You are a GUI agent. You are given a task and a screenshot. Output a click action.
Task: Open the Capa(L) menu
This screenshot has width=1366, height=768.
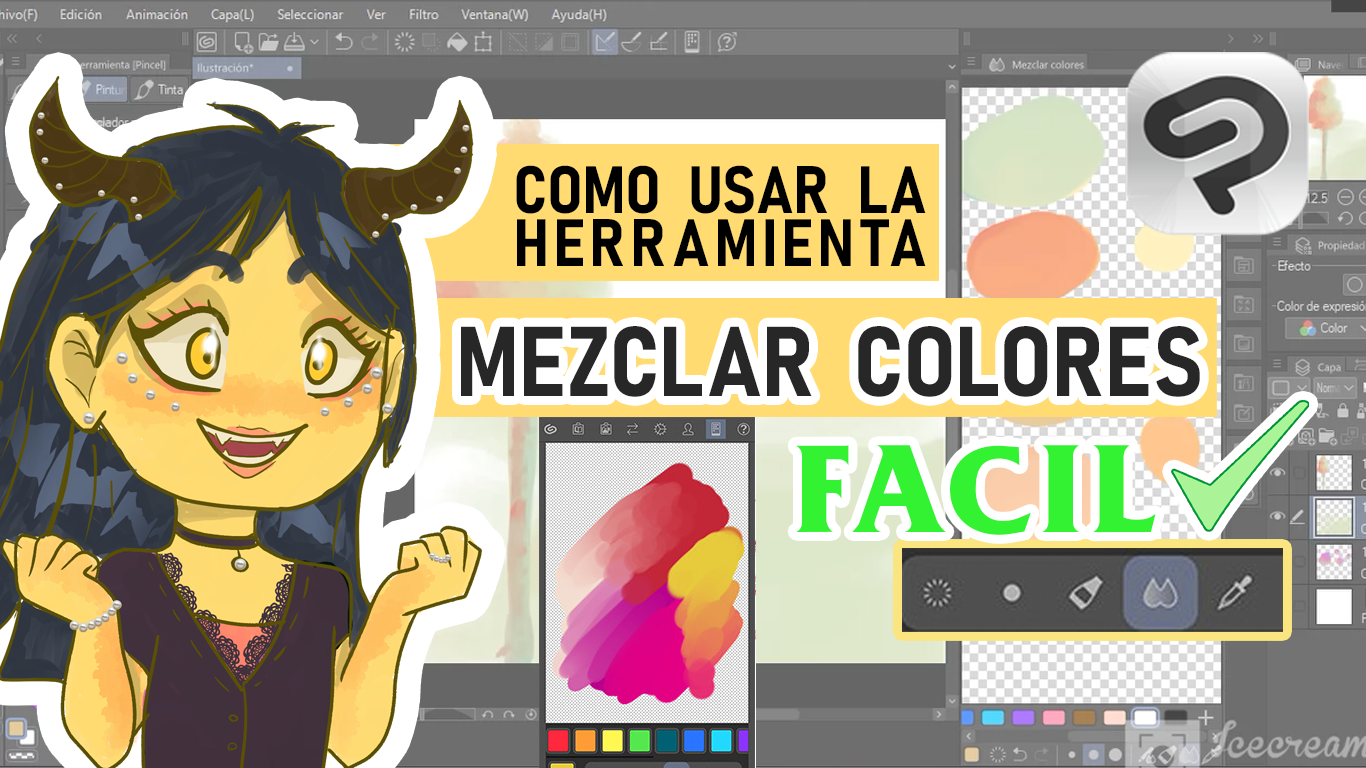click(232, 14)
